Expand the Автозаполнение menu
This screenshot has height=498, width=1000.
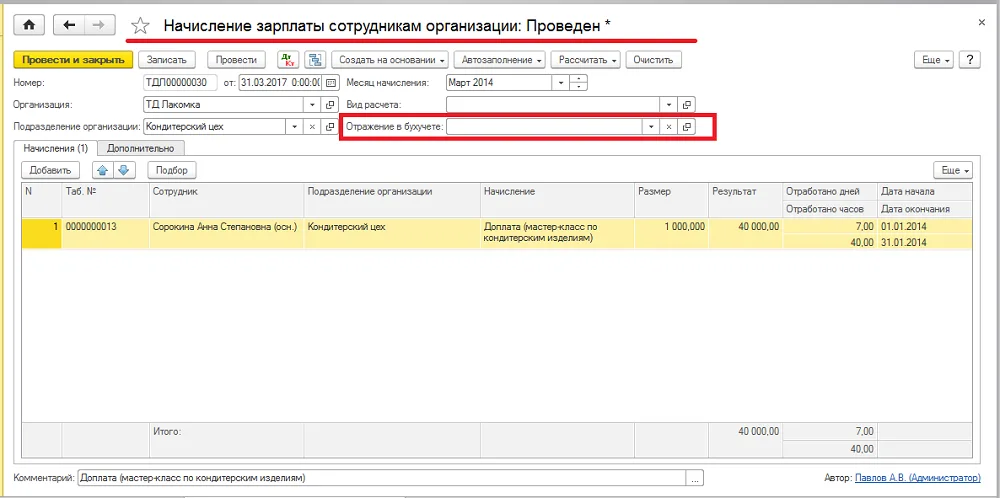pyautogui.click(x=499, y=60)
